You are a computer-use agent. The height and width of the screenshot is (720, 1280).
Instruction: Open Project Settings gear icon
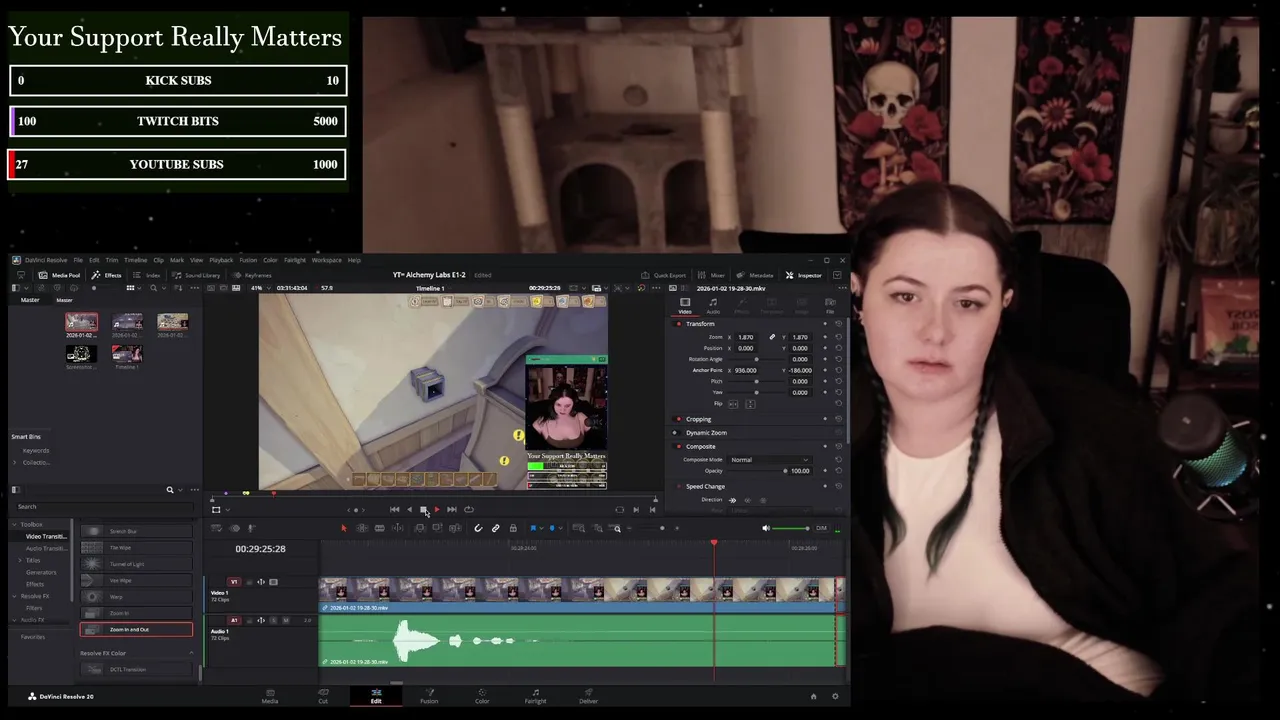click(835, 696)
